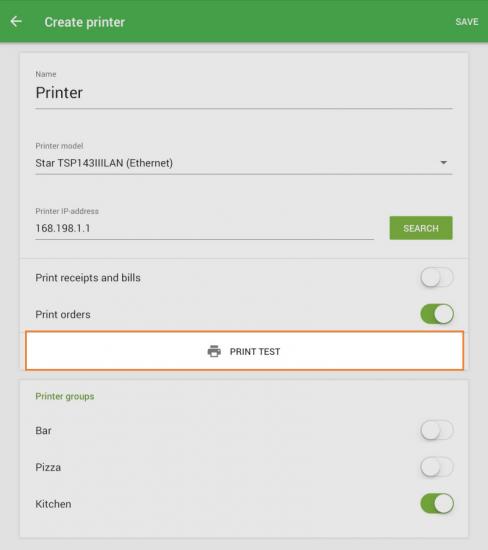Turn on the Bar printer group
The image size is (488, 550).
tap(437, 430)
